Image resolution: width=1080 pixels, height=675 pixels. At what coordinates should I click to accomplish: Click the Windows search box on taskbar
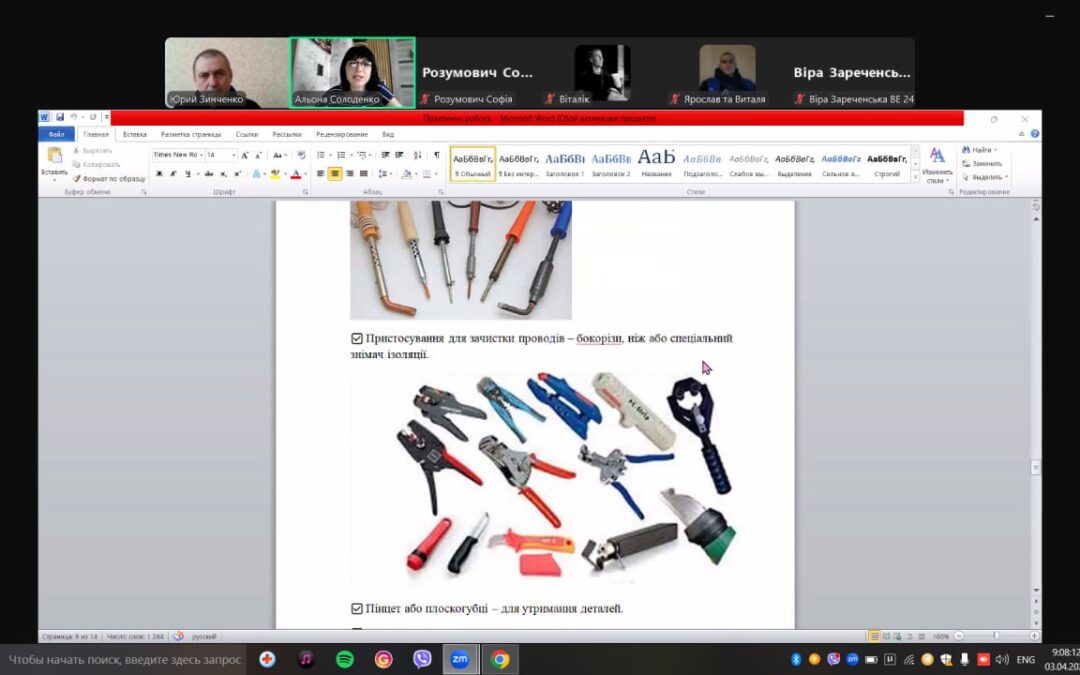point(125,659)
